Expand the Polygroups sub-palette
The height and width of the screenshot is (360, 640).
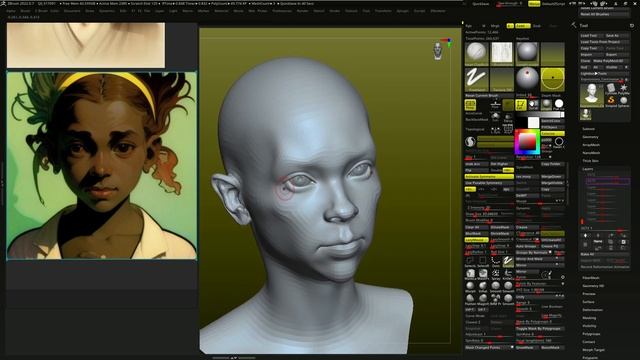(x=591, y=334)
